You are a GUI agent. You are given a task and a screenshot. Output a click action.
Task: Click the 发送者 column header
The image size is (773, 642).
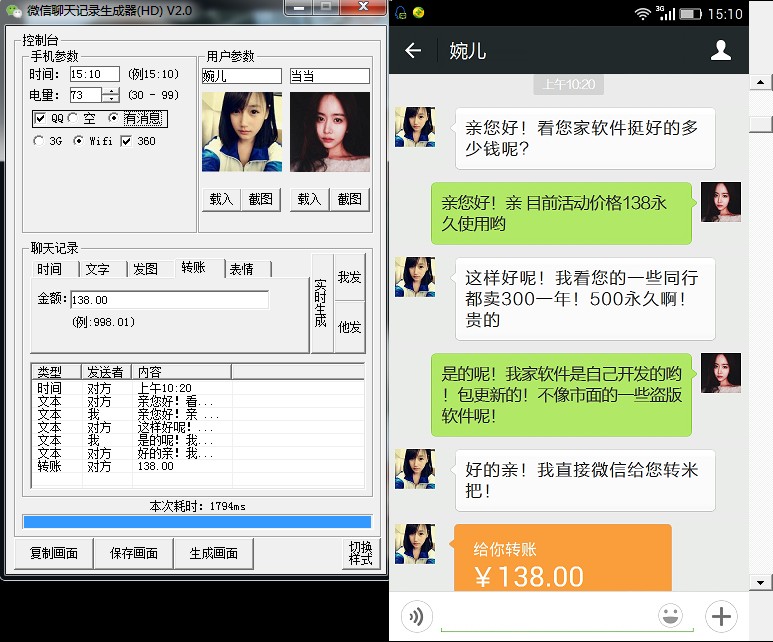pyautogui.click(x=106, y=371)
